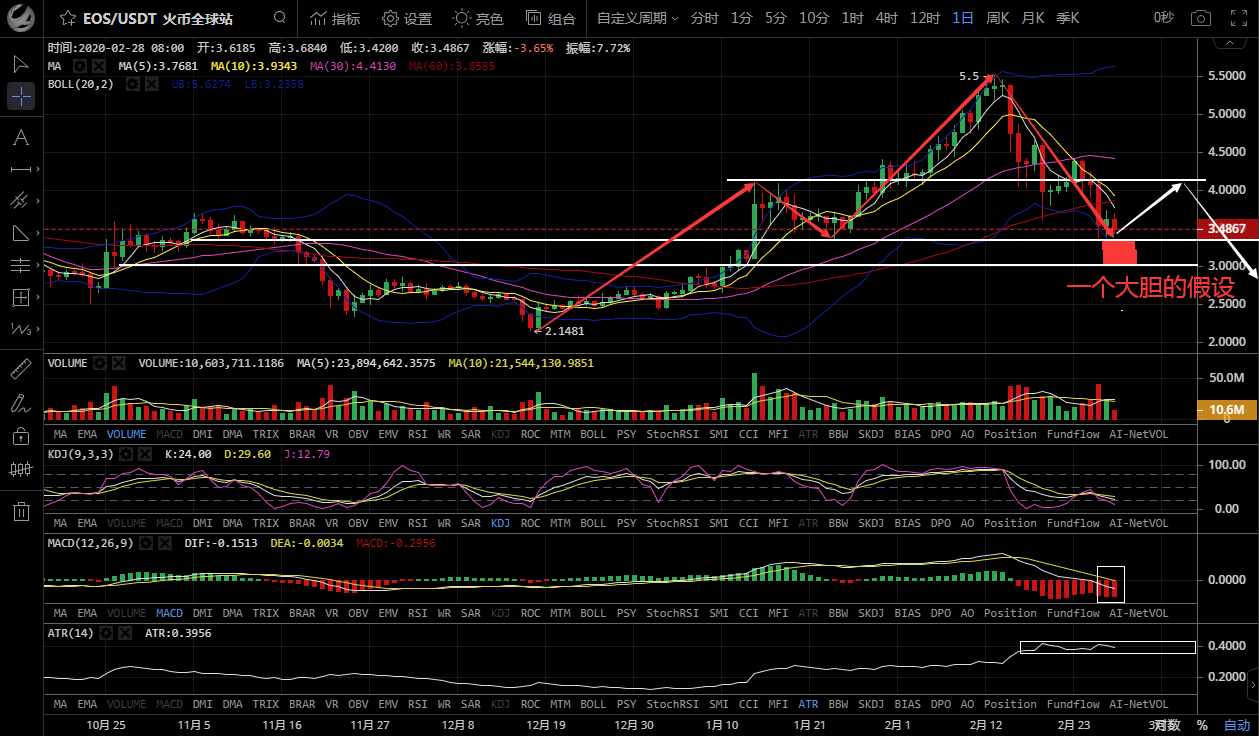The width and height of the screenshot is (1259, 736).
Task: Favorite EOS/USDT with the star
Action: click(x=67, y=18)
